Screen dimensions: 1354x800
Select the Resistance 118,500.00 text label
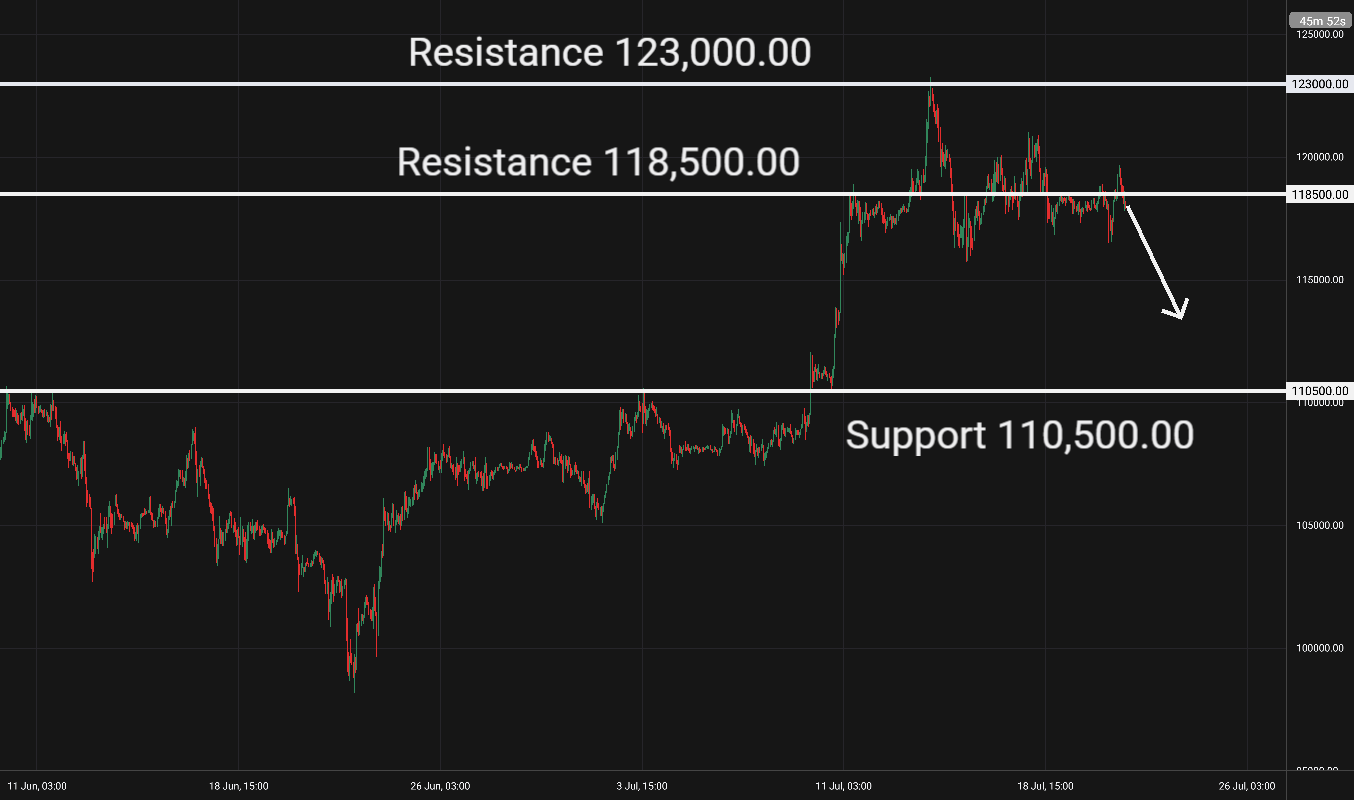pyautogui.click(x=598, y=161)
